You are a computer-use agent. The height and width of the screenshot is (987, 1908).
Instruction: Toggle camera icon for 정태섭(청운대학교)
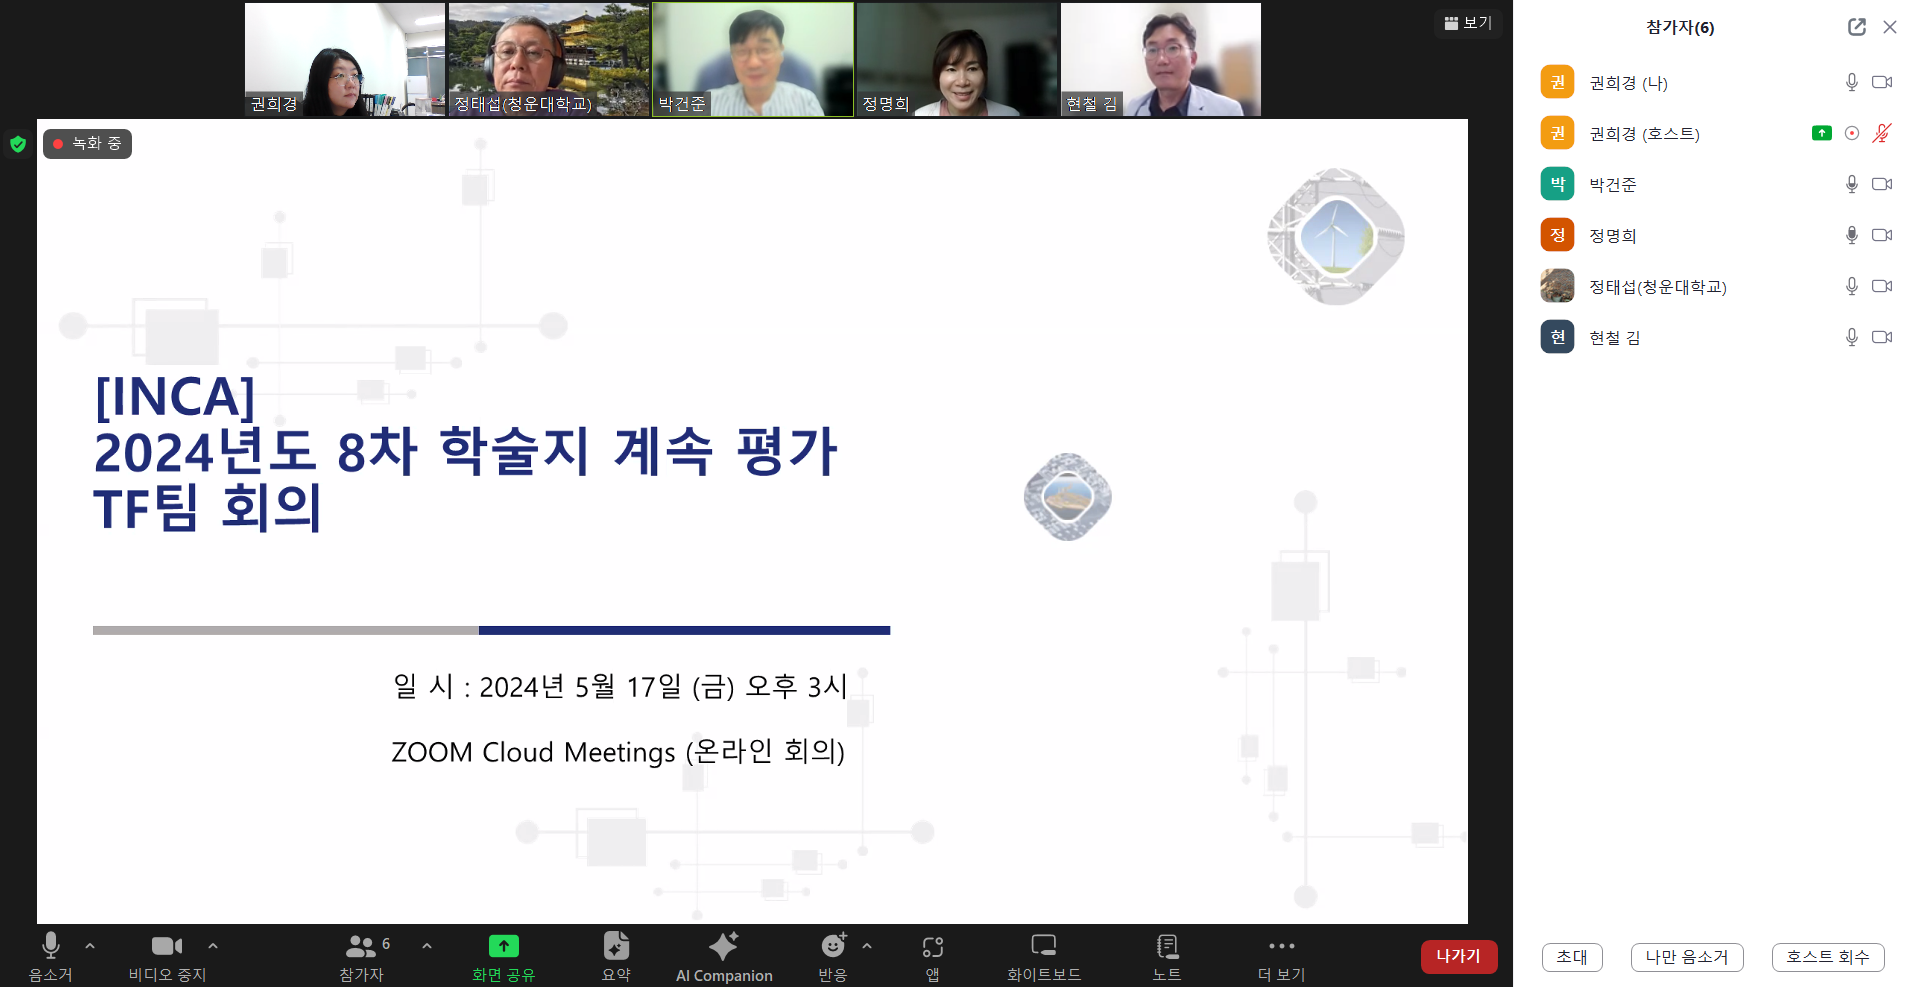click(1882, 286)
